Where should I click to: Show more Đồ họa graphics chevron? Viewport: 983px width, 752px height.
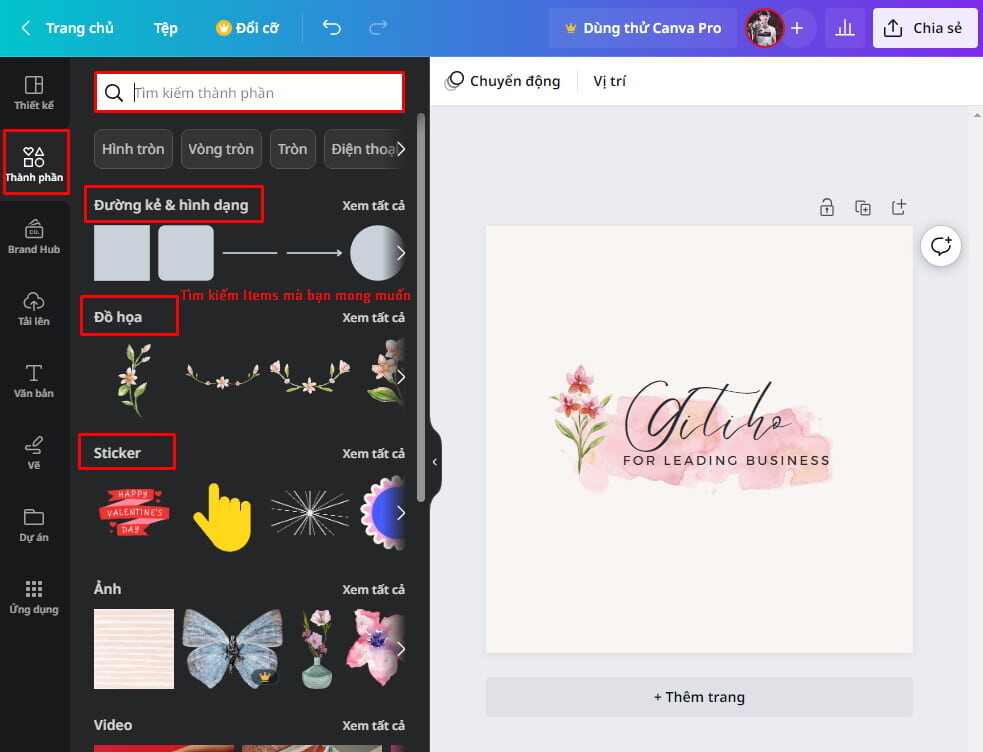[401, 377]
